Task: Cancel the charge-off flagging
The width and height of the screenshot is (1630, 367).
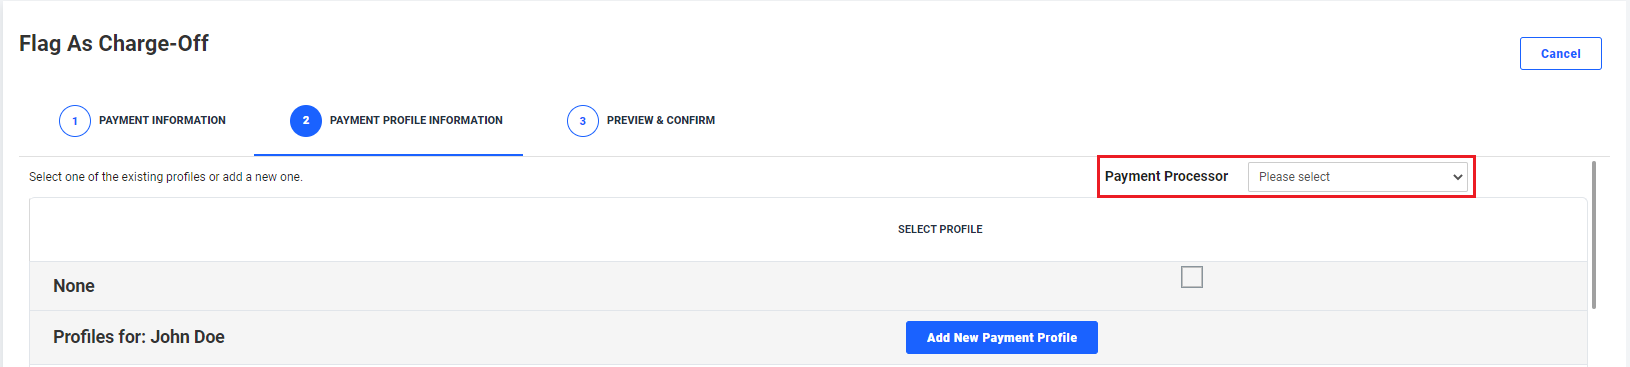Action: tap(1561, 54)
